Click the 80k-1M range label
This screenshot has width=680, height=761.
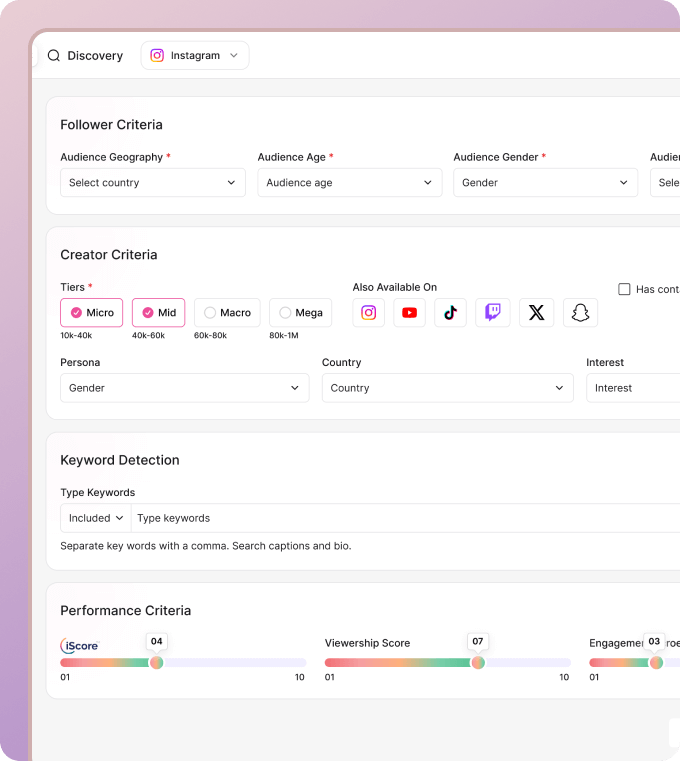click(x=284, y=335)
